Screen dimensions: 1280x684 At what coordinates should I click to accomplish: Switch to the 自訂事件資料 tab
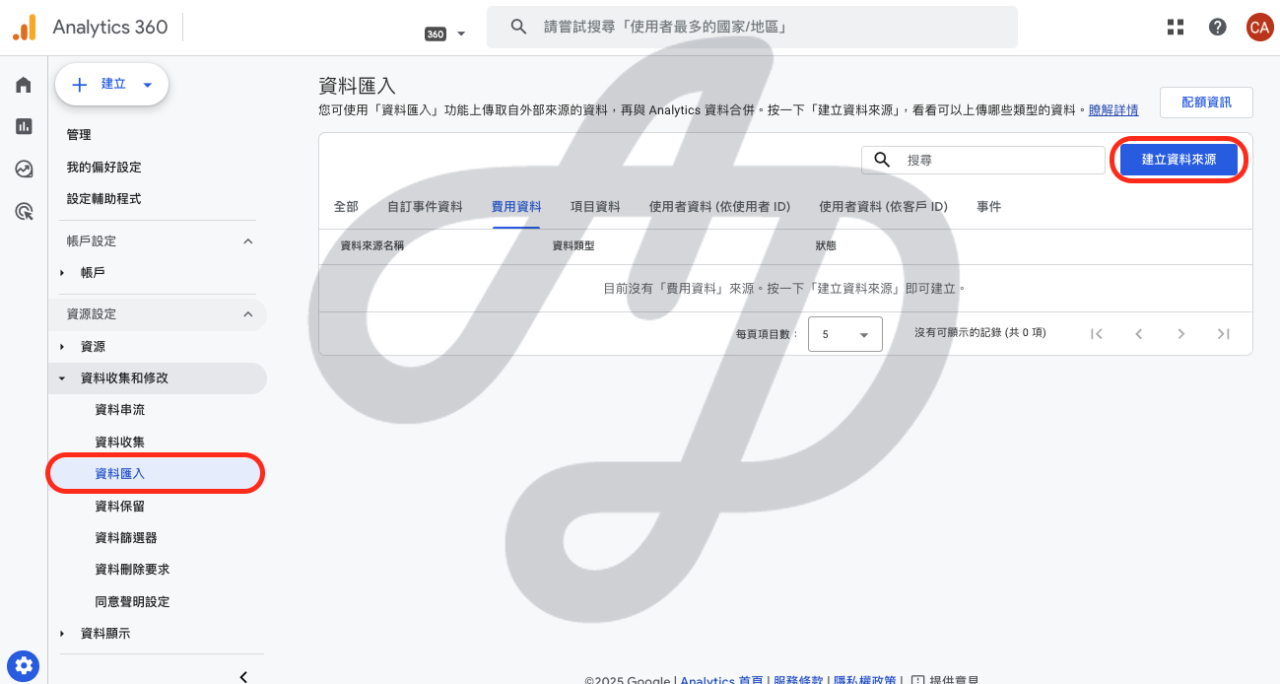coord(425,207)
